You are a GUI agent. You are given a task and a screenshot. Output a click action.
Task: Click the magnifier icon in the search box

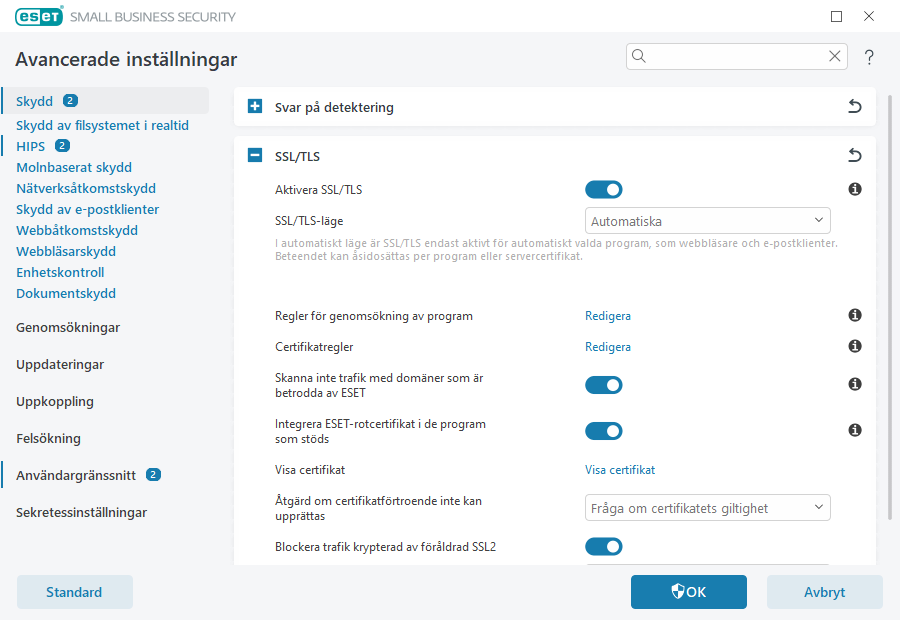tap(640, 56)
